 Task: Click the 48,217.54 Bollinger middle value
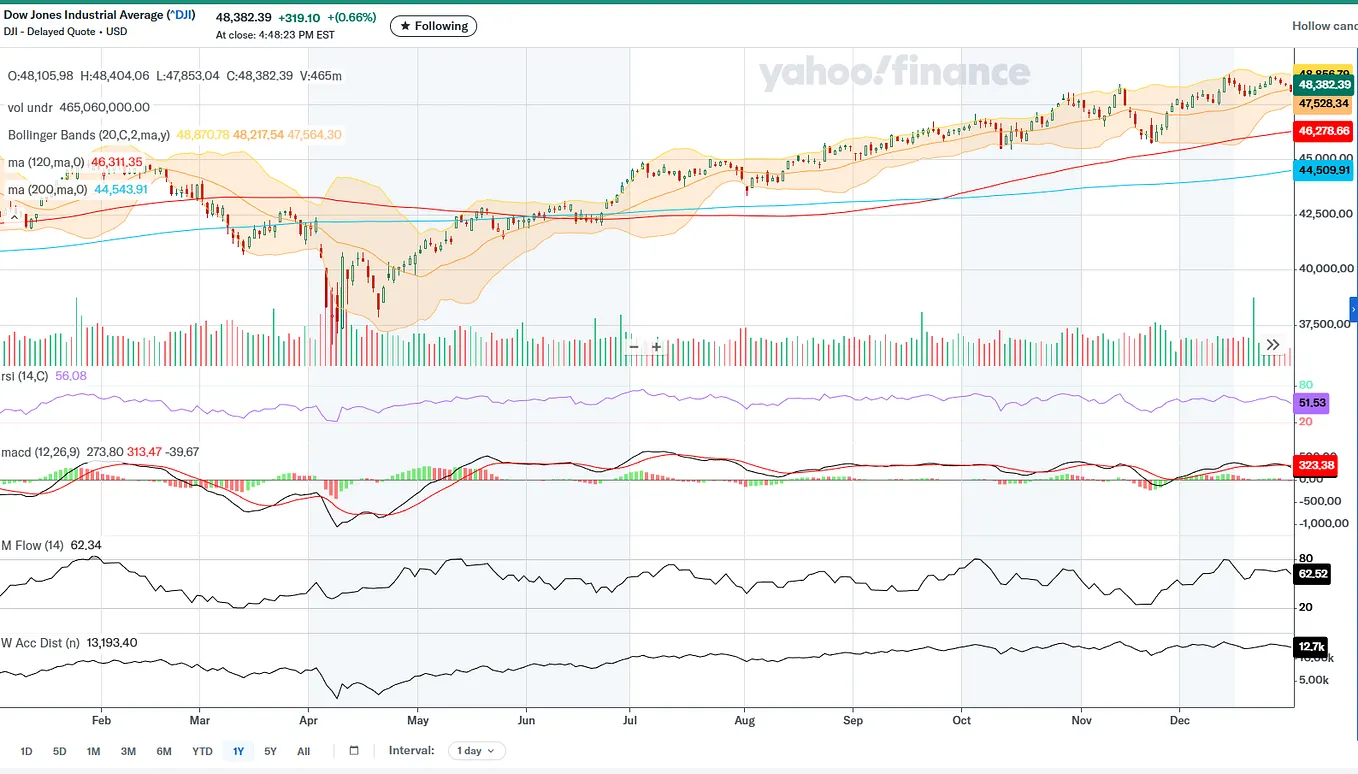tap(259, 135)
